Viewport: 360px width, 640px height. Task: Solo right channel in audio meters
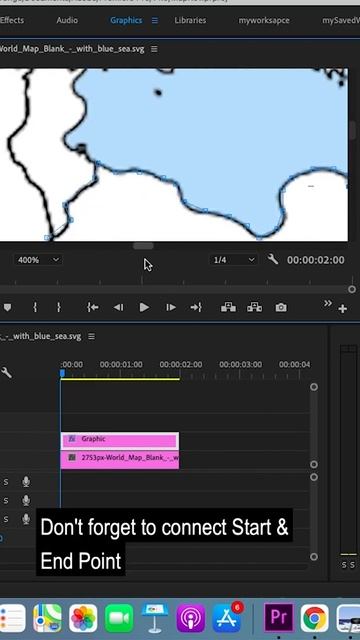pyautogui.click(x=352, y=565)
